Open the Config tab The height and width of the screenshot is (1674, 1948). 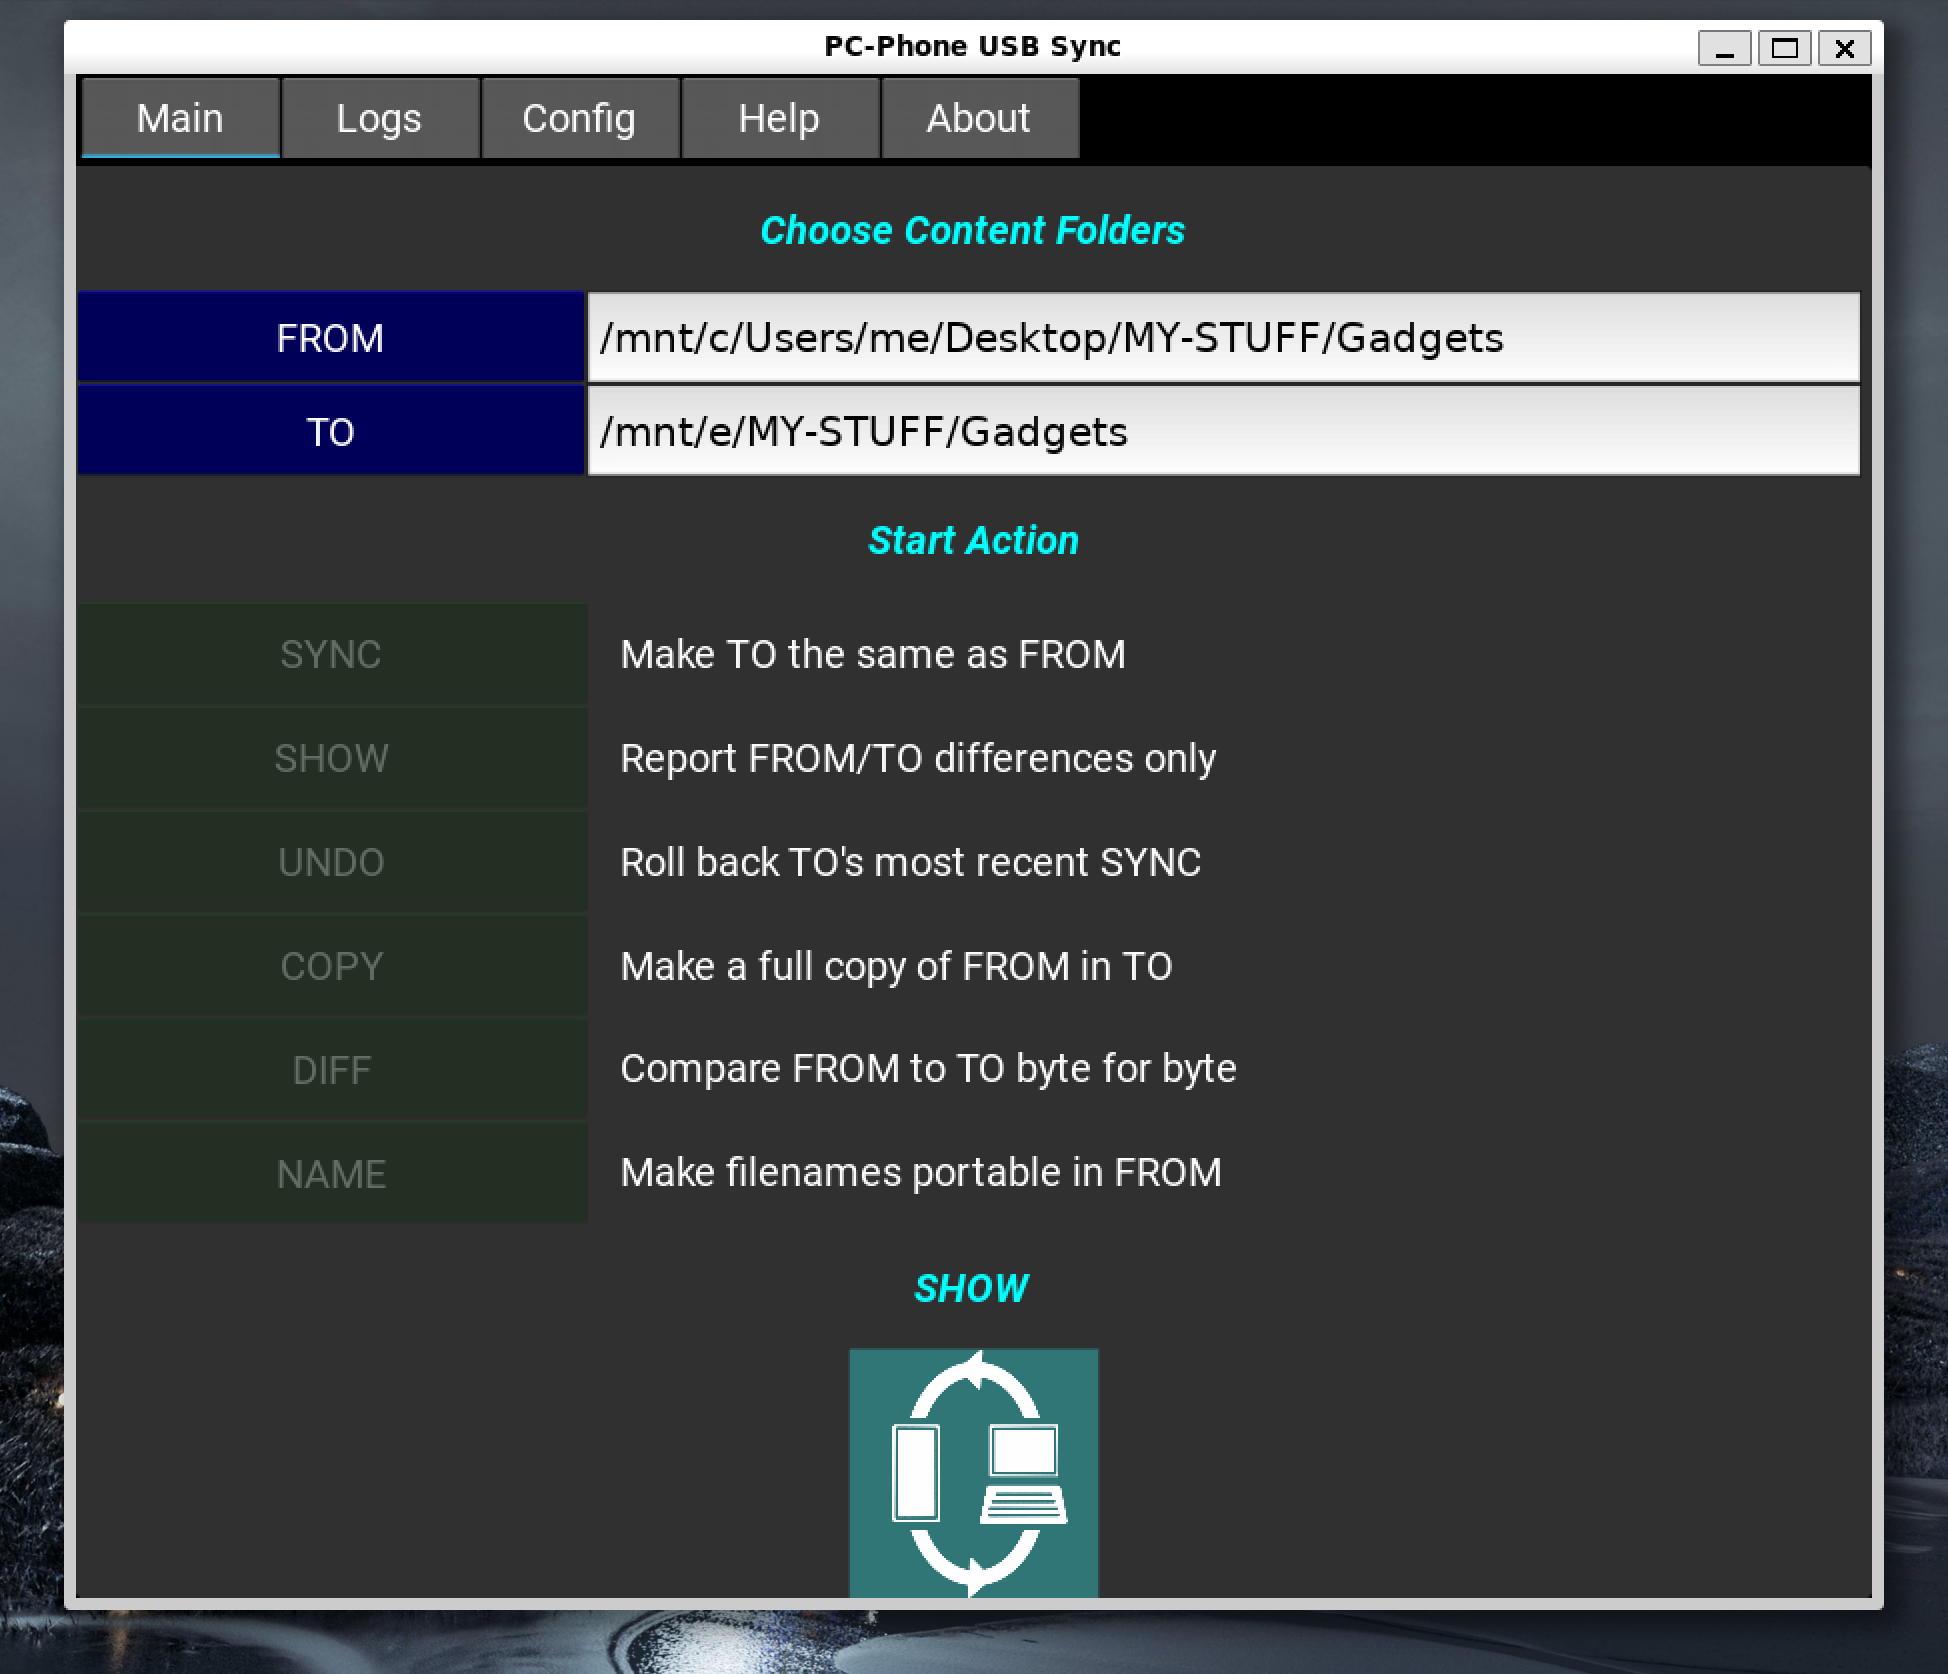(579, 118)
